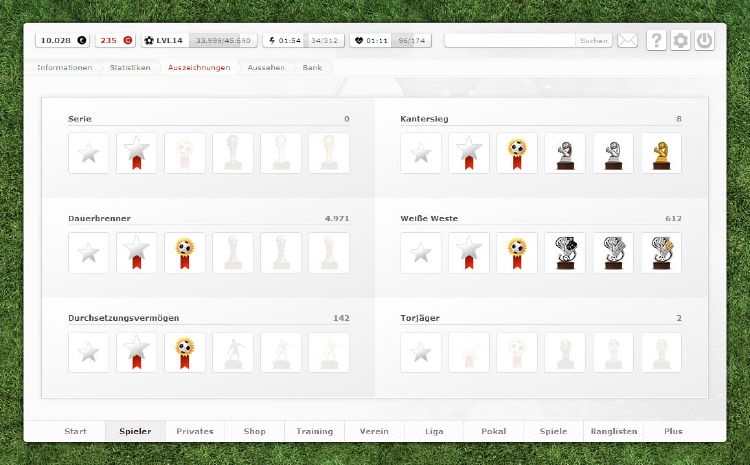The width and height of the screenshot is (750, 465).
Task: Select the red ribbon star in Serie
Action: (x=137, y=153)
